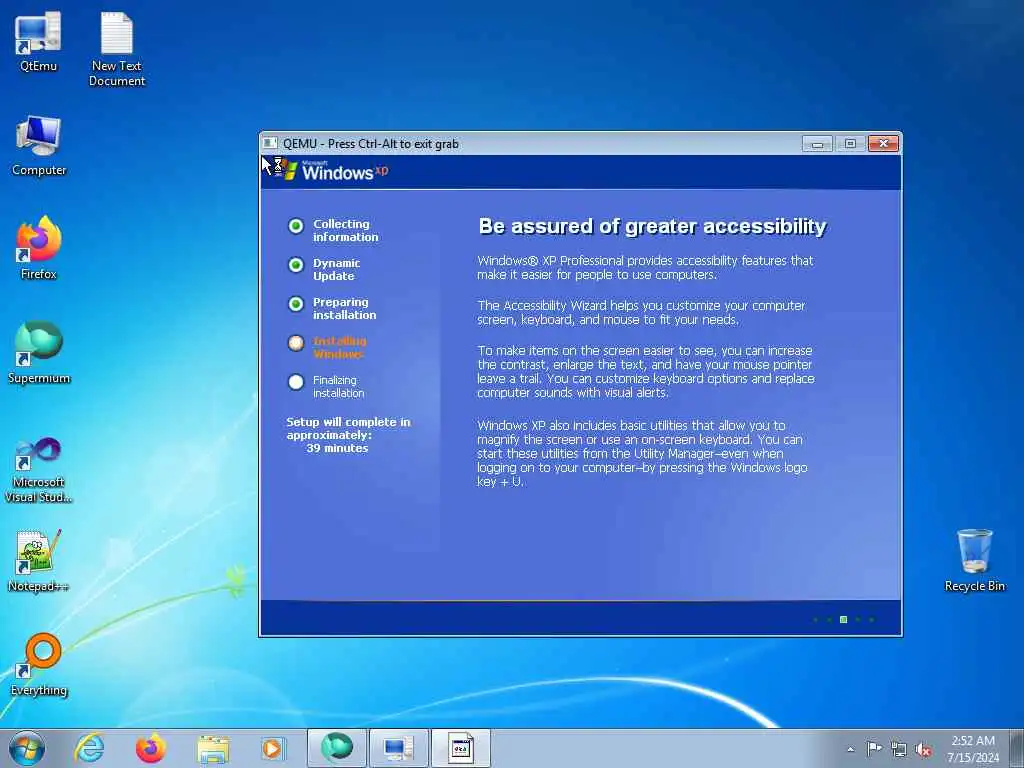The image size is (1024, 768).
Task: Open the Recycle Bin
Action: pyautogui.click(x=974, y=560)
